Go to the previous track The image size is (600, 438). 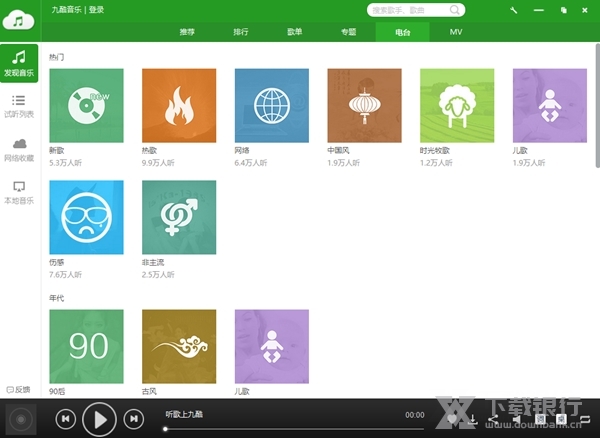(65, 418)
